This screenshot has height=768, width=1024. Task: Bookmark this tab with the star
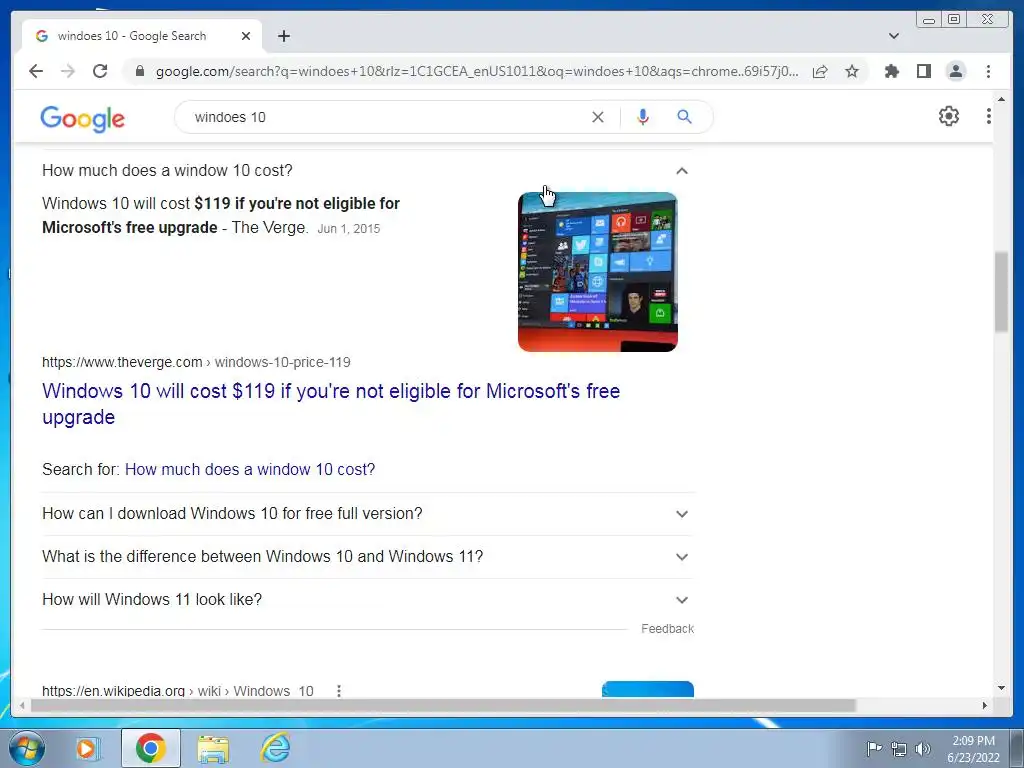tap(852, 71)
